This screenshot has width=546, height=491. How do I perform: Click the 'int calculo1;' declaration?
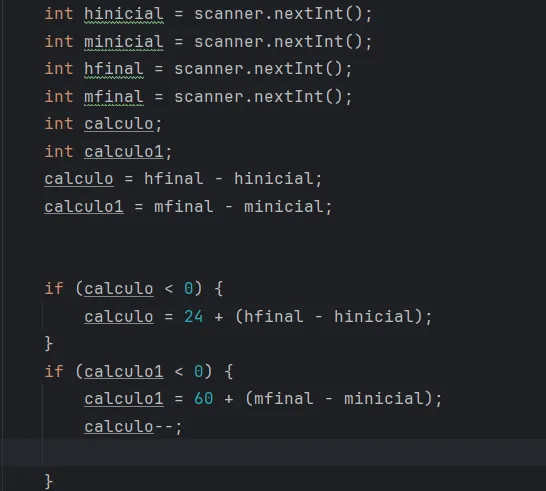108,152
